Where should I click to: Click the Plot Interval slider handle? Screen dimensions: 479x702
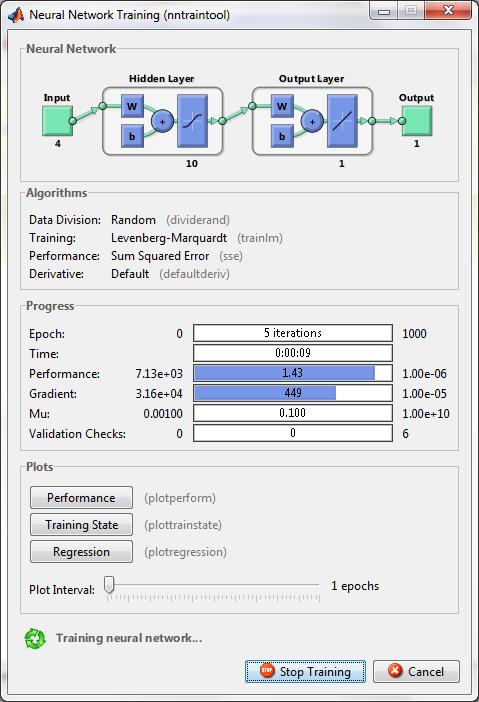[109, 585]
